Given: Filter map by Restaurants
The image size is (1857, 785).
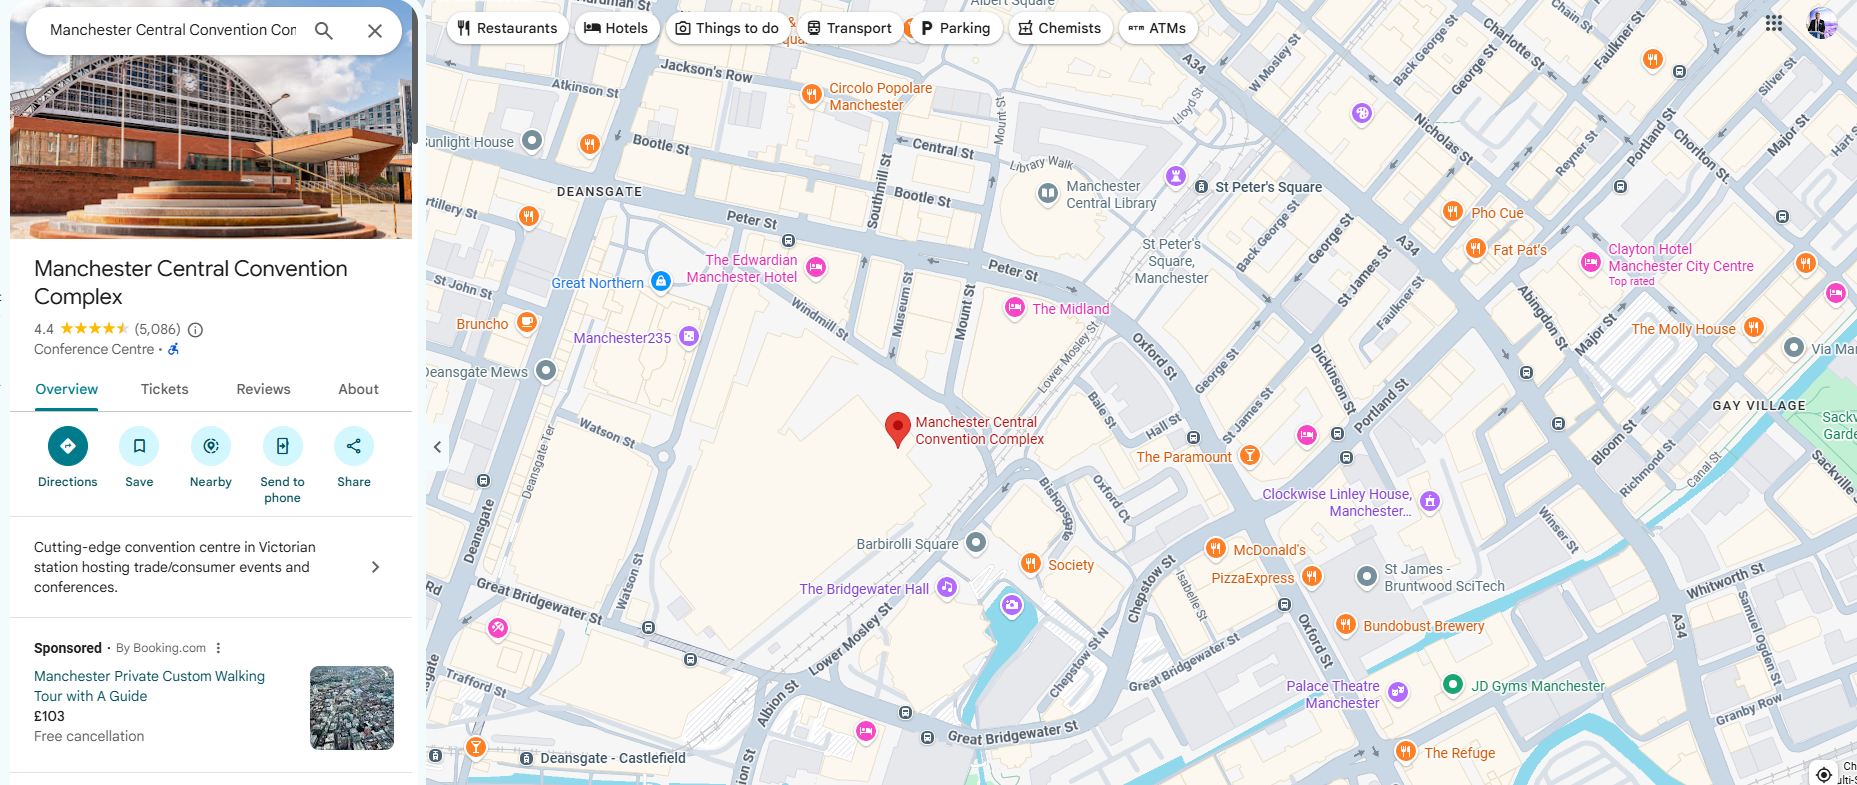Looking at the screenshot, I should coord(507,28).
